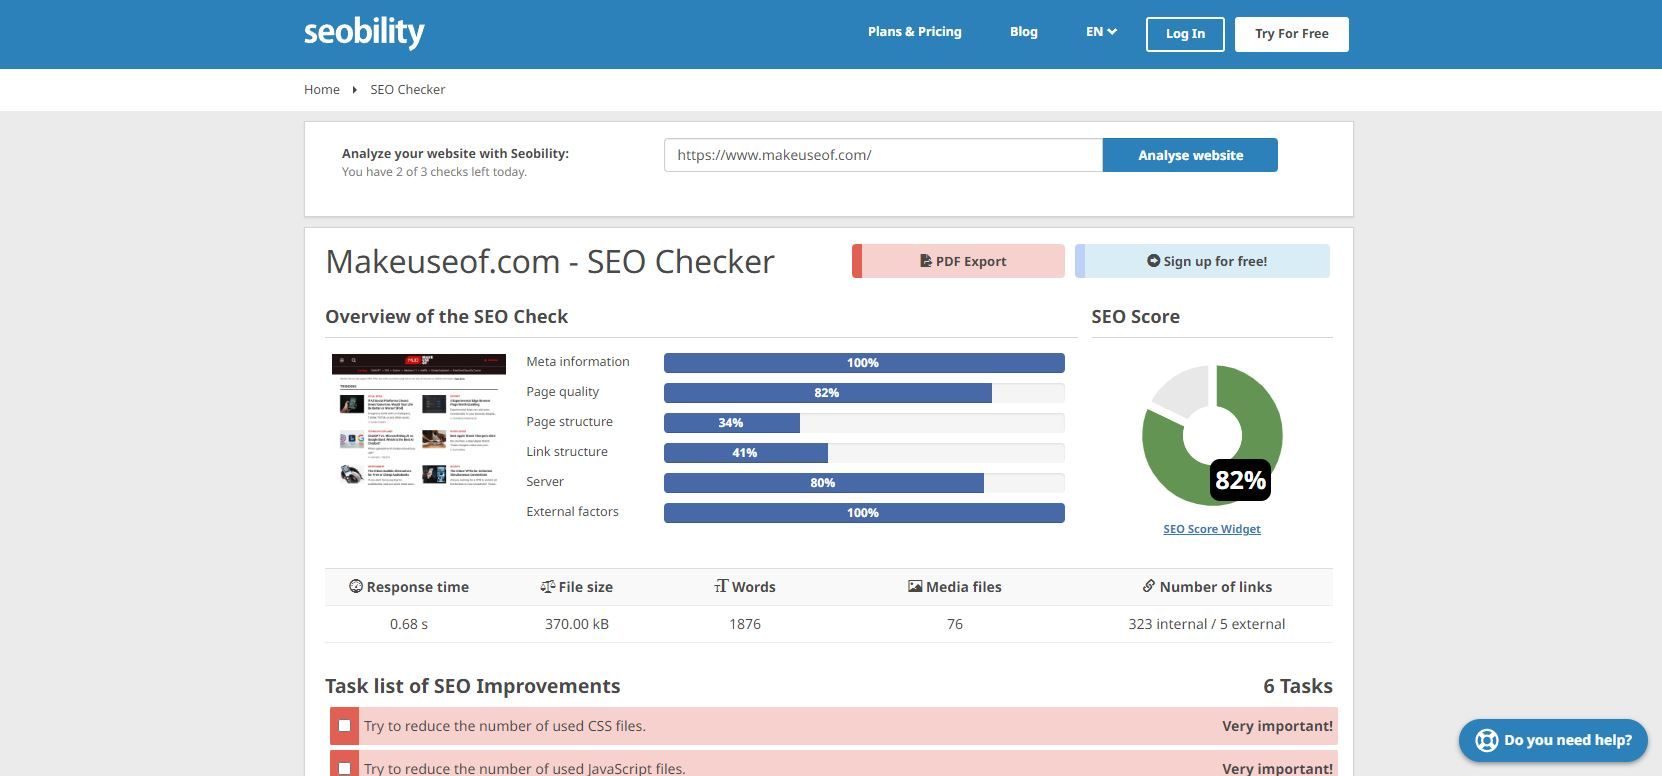Click the External factors label

573,512
